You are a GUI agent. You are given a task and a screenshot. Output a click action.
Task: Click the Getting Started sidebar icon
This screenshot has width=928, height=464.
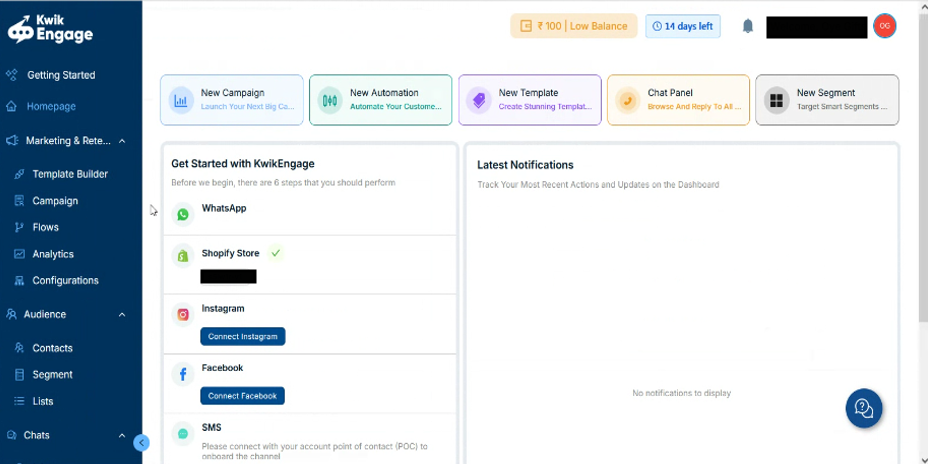11,75
